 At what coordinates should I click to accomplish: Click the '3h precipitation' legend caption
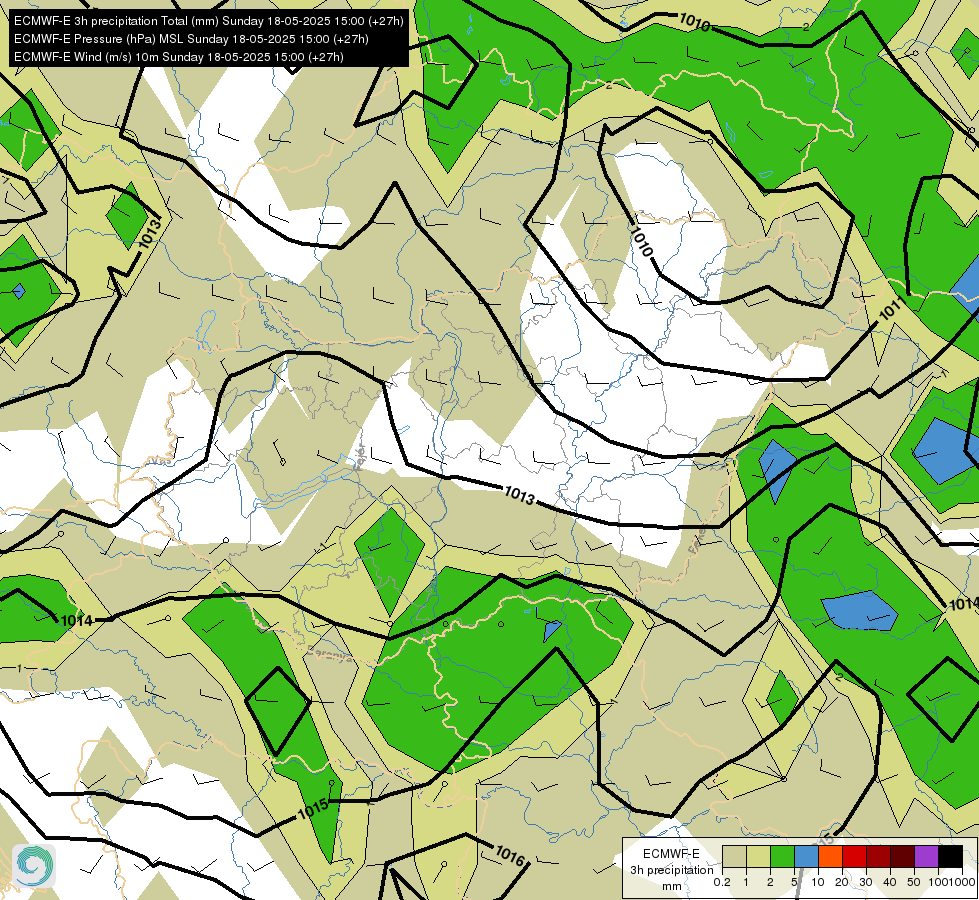[x=672, y=870]
